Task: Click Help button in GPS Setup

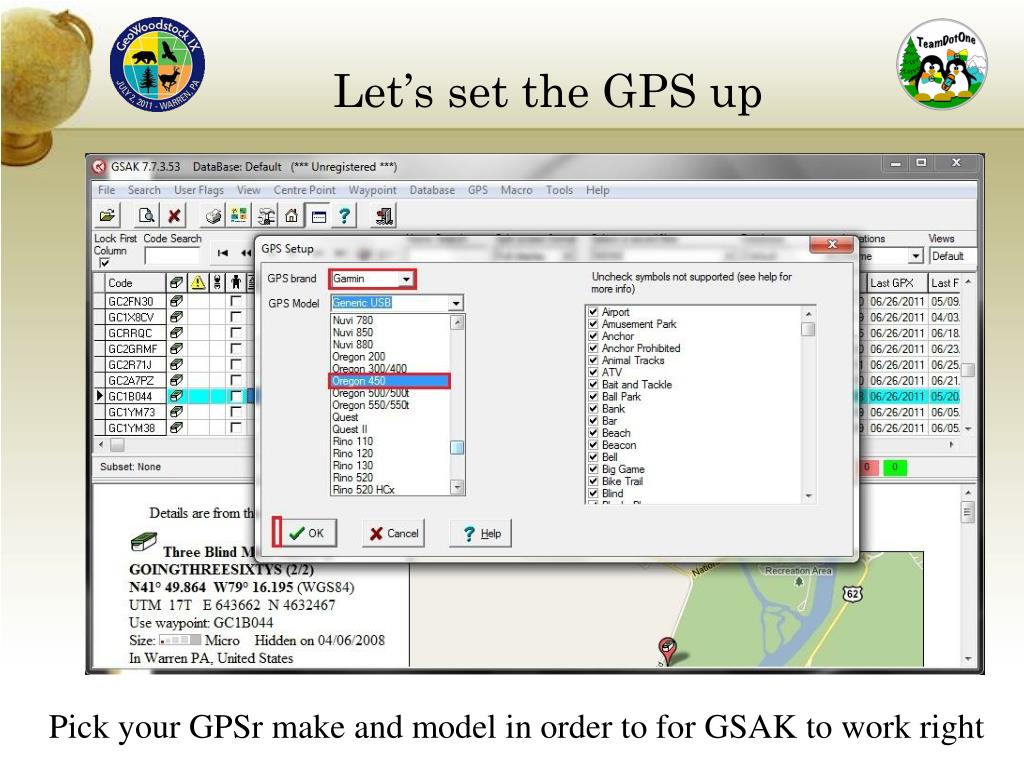Action: (481, 533)
